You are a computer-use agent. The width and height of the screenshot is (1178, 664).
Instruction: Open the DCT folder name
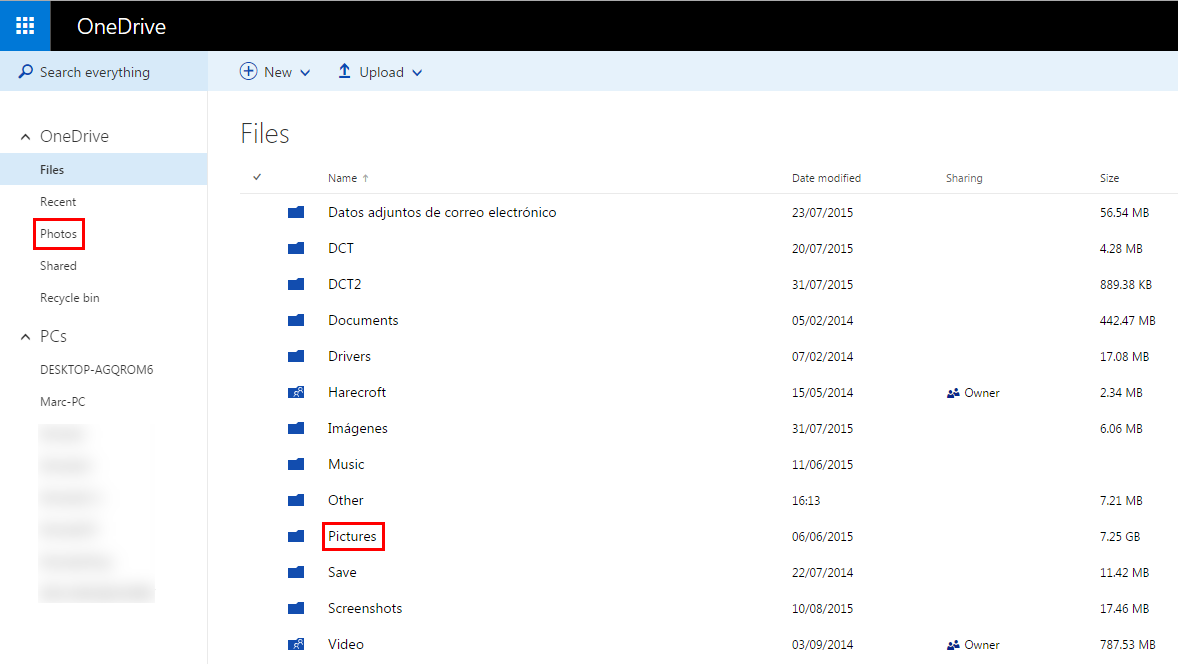(x=340, y=248)
